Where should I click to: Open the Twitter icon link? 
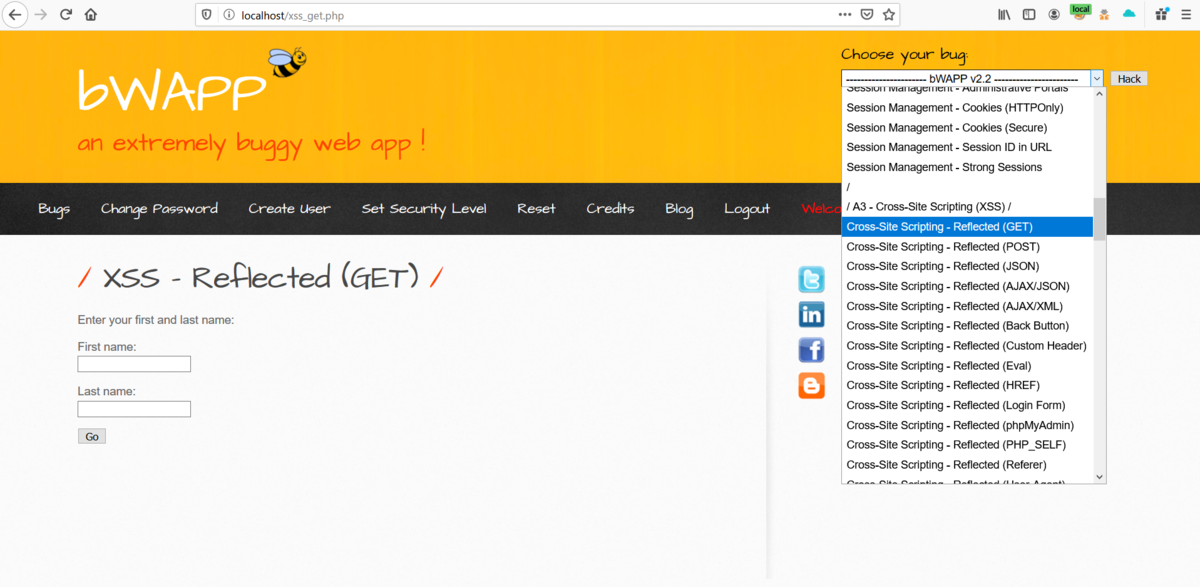click(811, 280)
